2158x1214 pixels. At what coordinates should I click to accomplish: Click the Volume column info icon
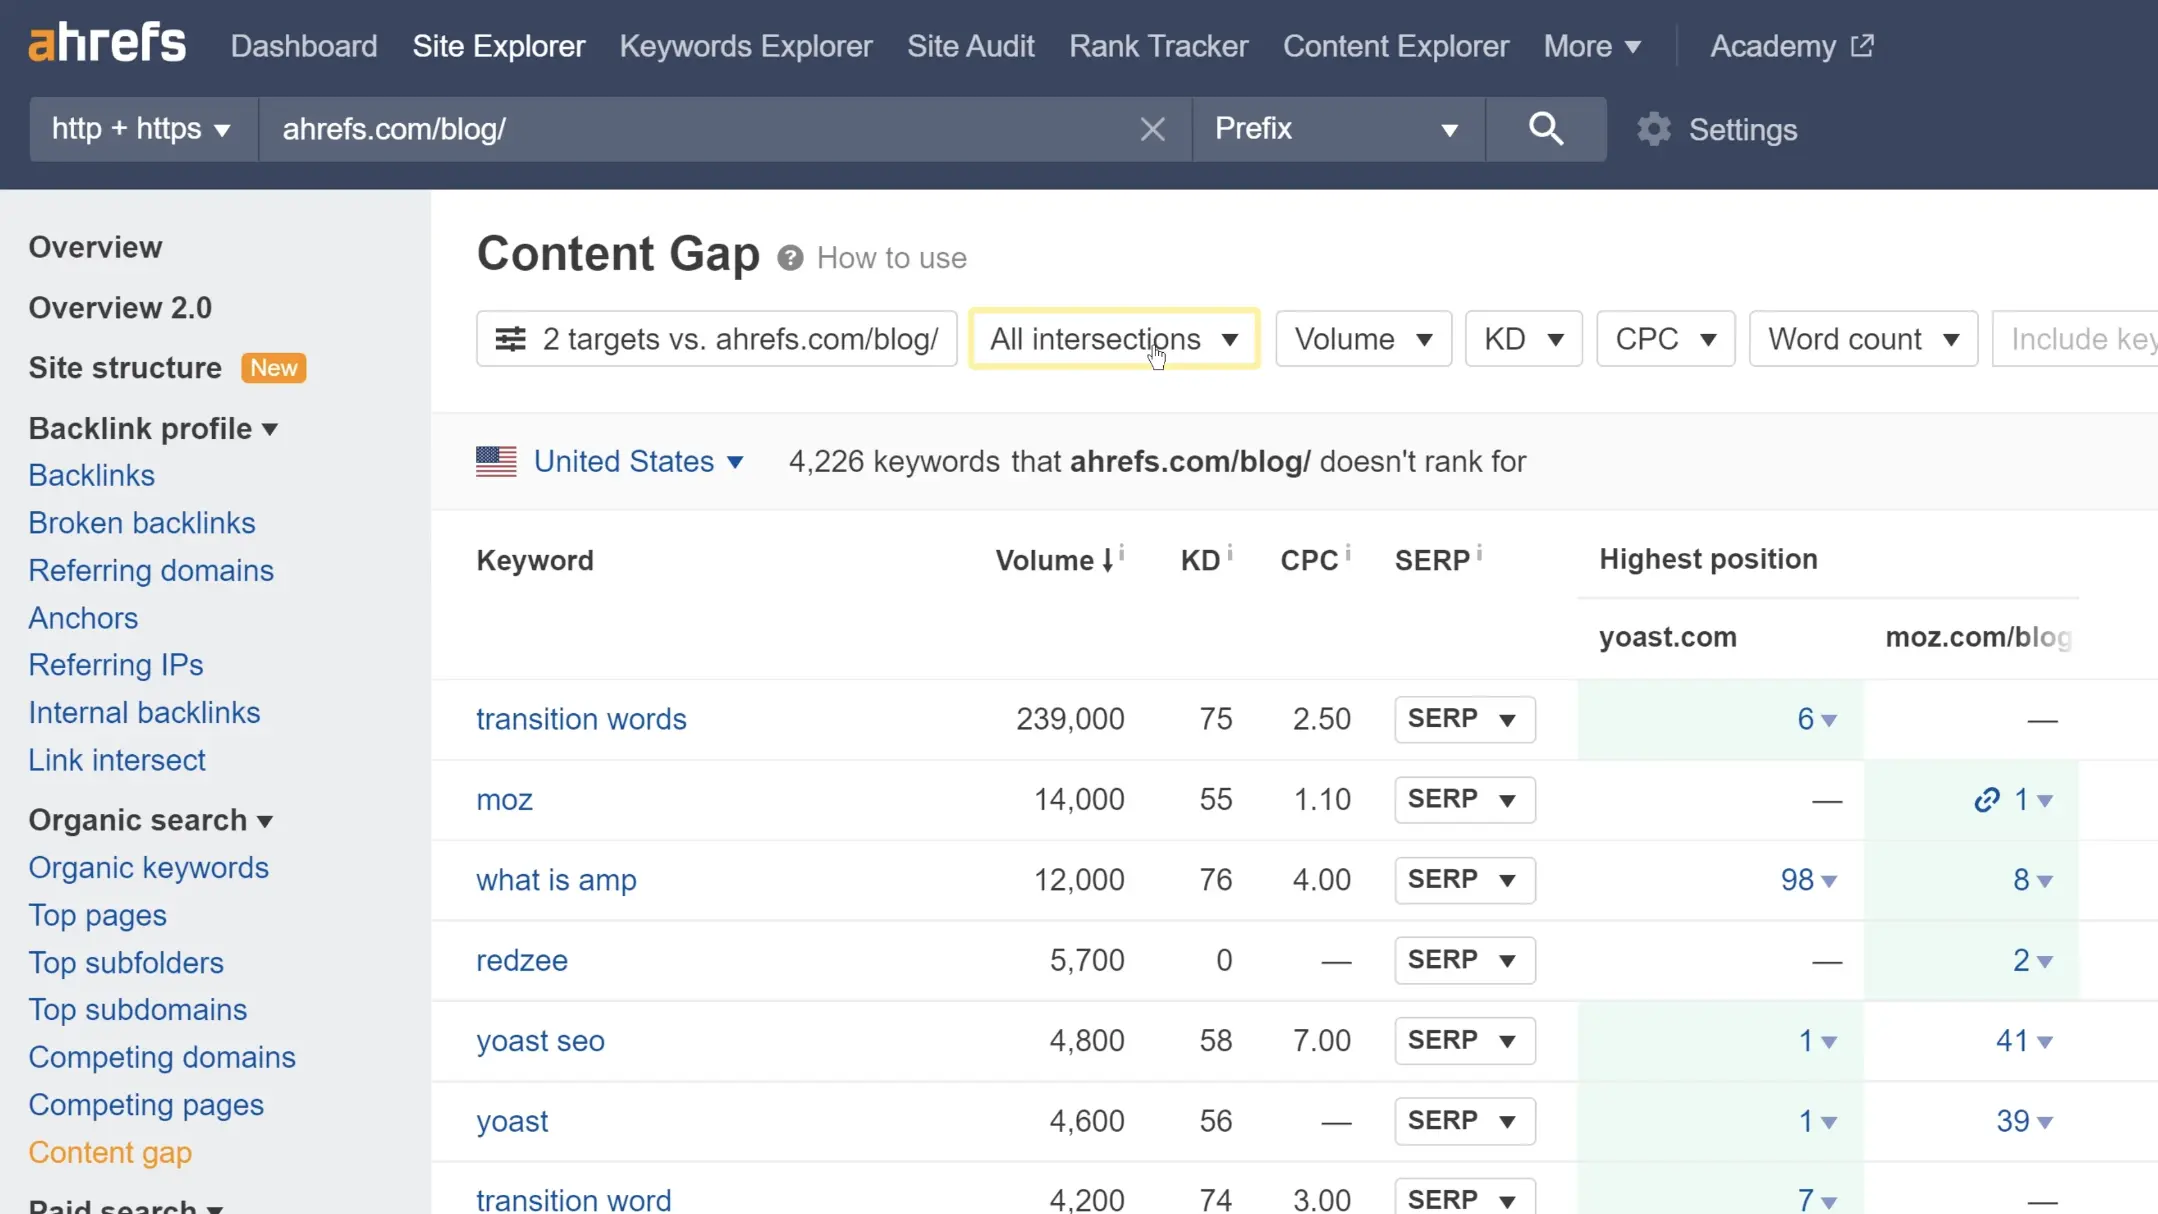tap(1122, 551)
